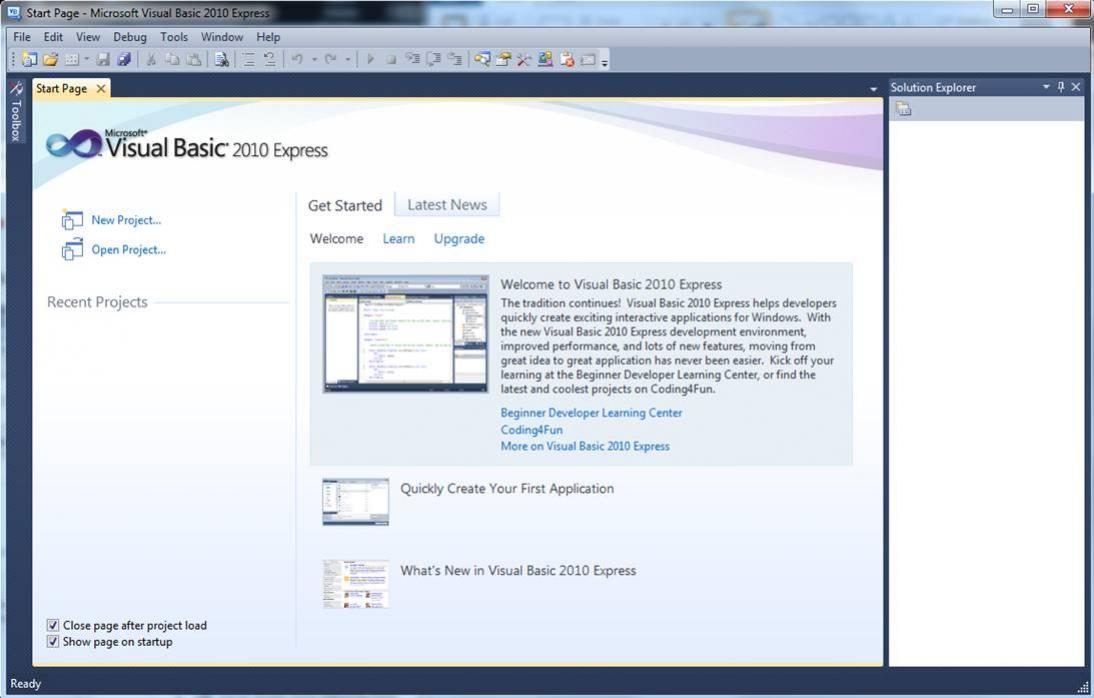This screenshot has width=1094, height=698.
Task: Open the File menu
Action: coord(22,37)
